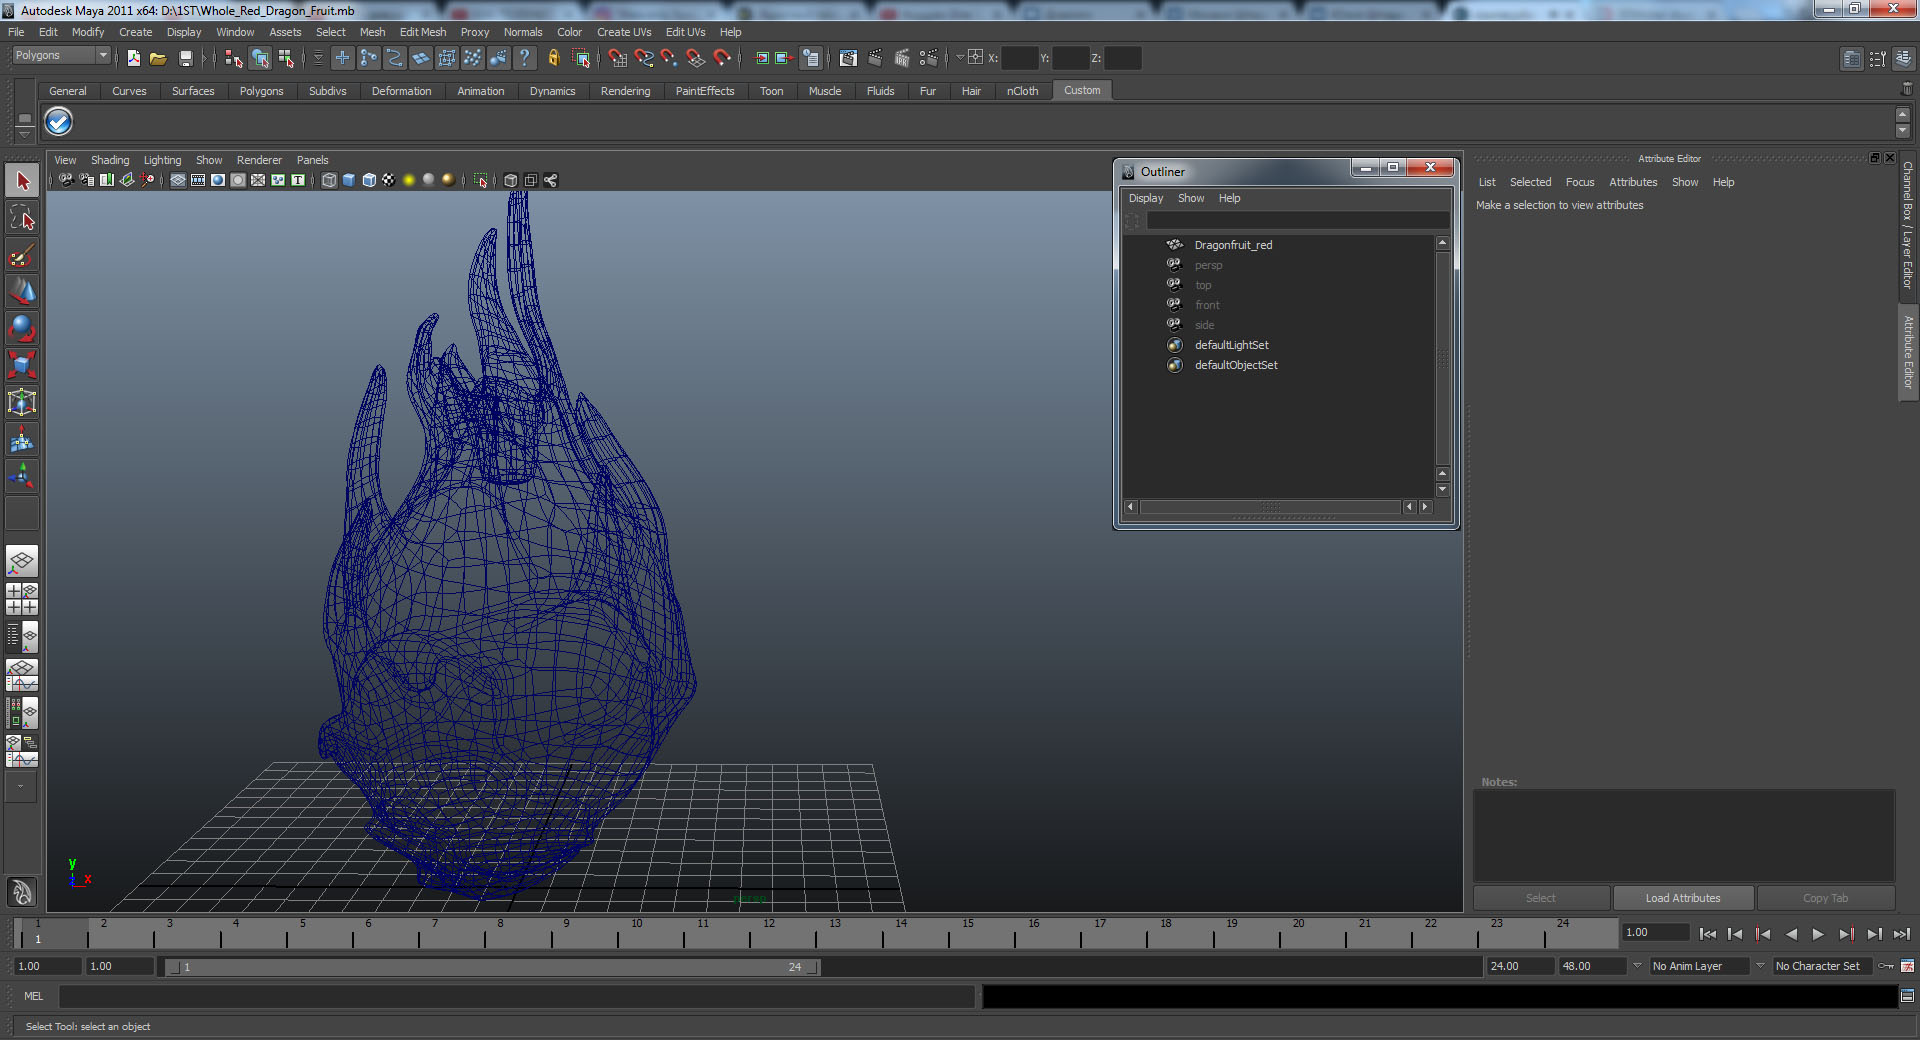Image resolution: width=1920 pixels, height=1040 pixels.
Task: Select the Lasso tool in toolbox
Action: tap(22, 218)
